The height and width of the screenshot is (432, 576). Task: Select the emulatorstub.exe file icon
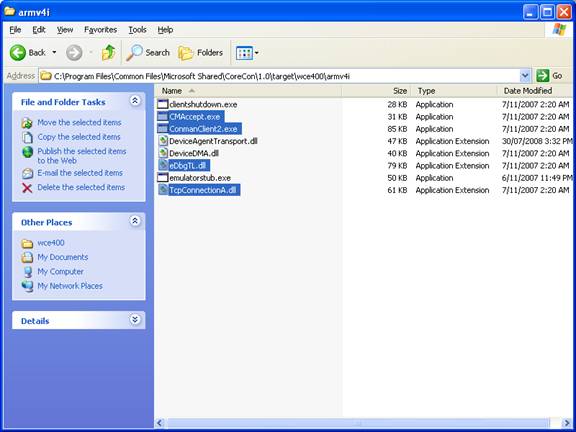coord(163,178)
